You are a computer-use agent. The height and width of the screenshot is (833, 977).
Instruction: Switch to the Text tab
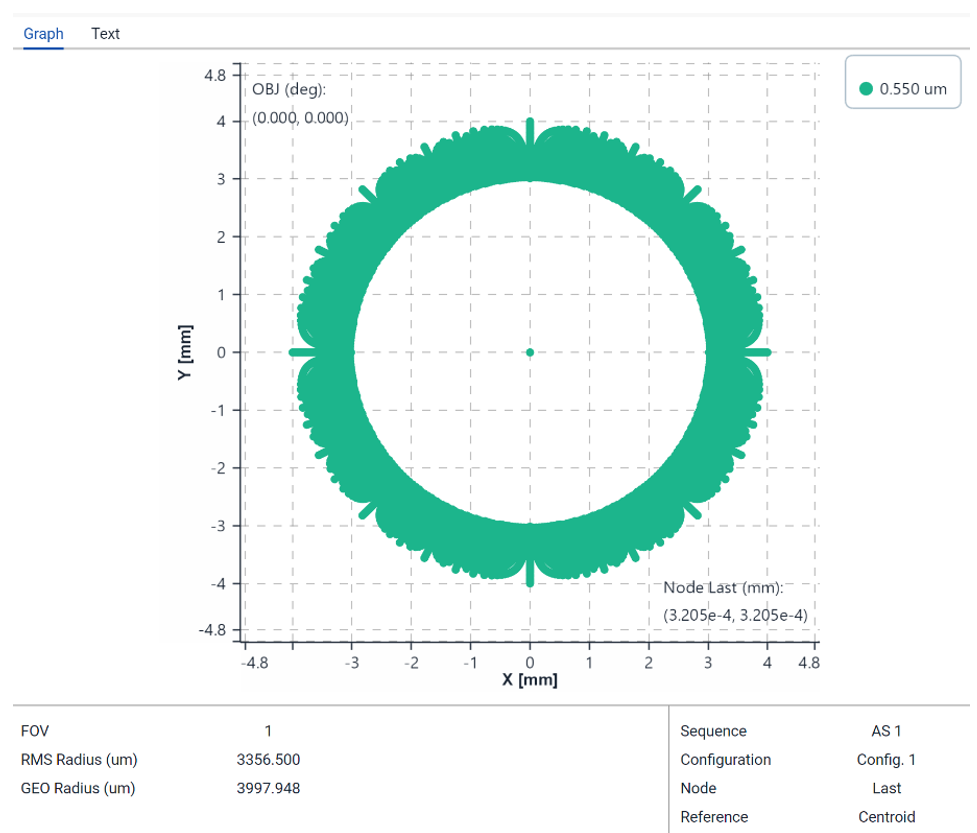(x=105, y=34)
